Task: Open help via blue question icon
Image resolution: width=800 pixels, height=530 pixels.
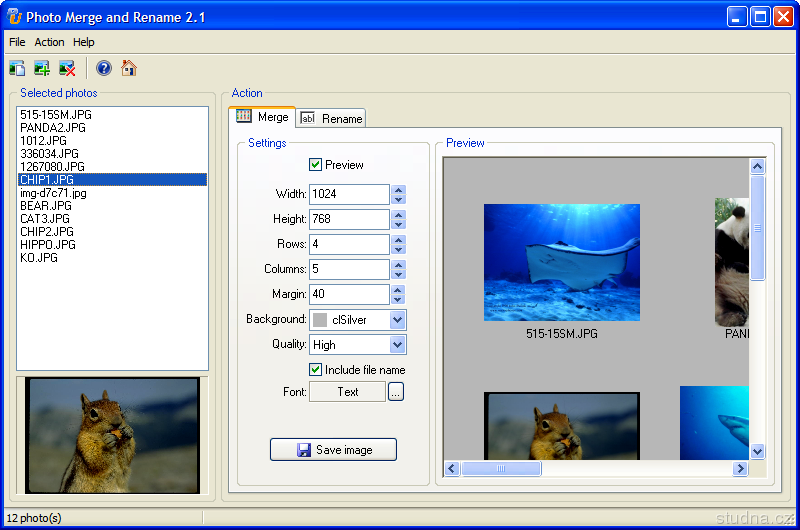Action: click(104, 68)
